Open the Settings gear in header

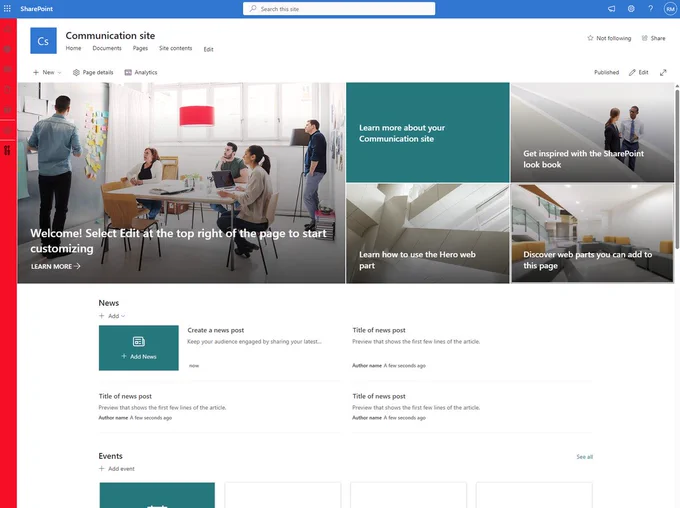point(631,9)
